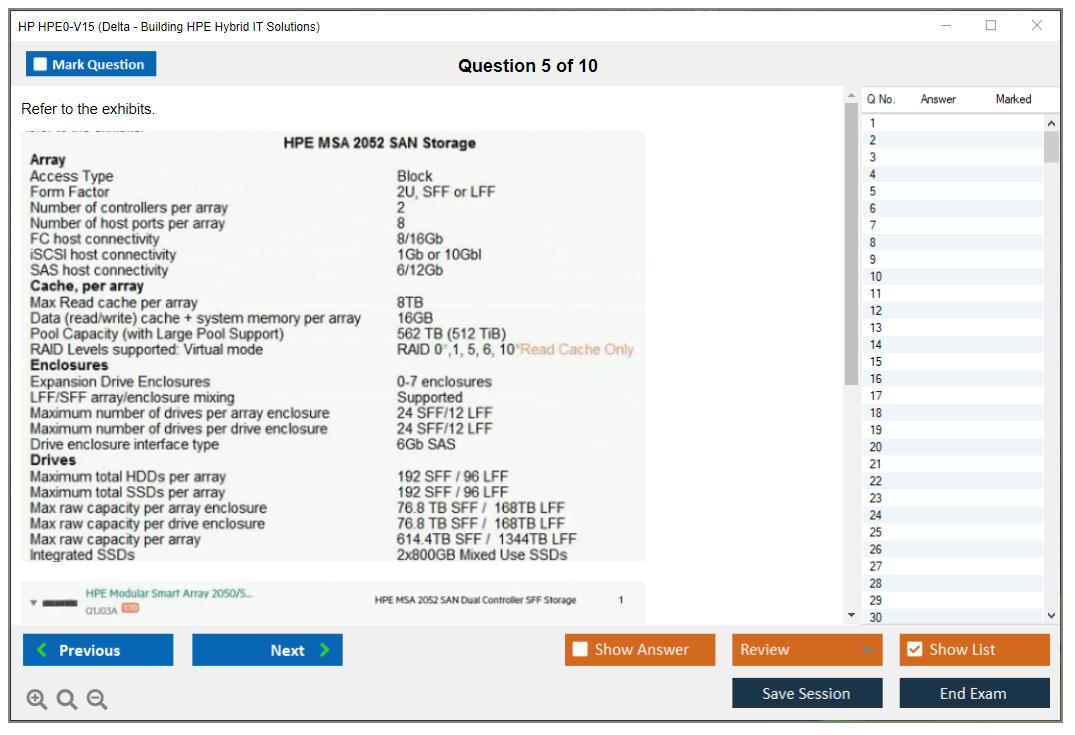The image size is (1075, 735).
Task: Click the CTO badge next to Q1J03A
Action: [130, 609]
